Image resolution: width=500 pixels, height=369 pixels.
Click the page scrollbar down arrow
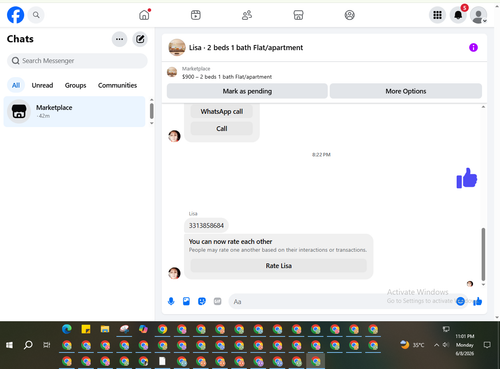coord(497,318)
